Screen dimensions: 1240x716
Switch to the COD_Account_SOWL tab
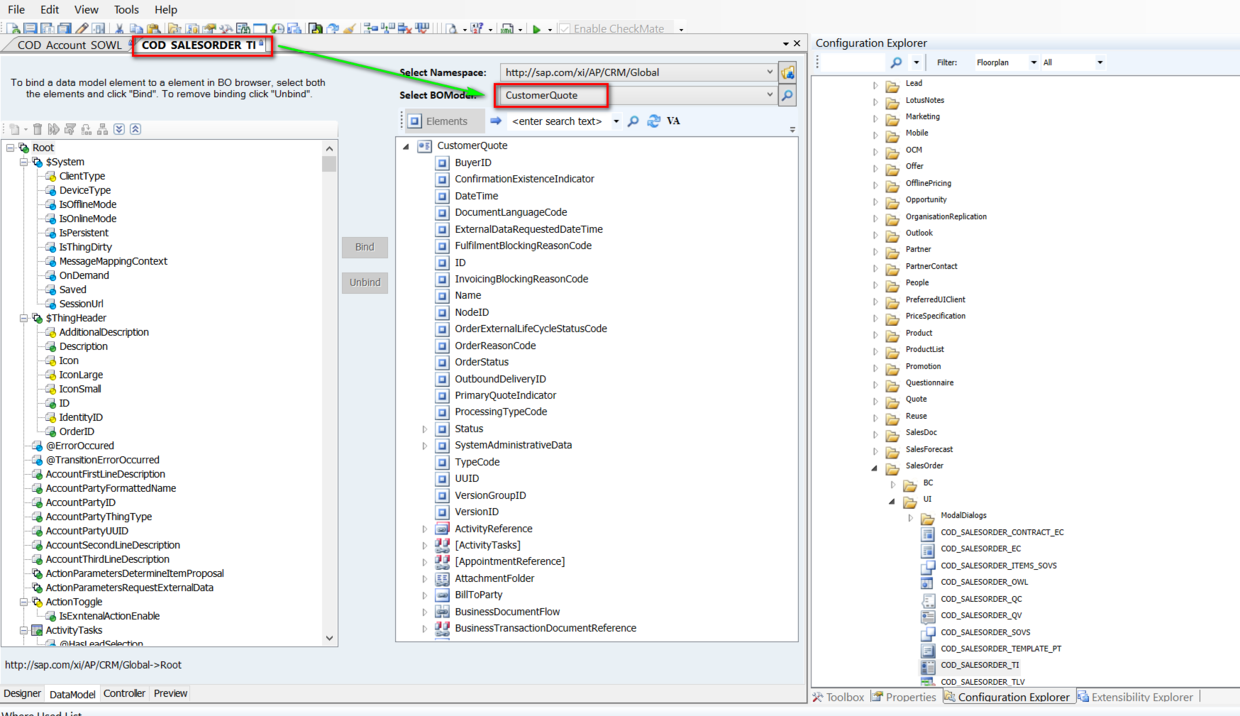pos(70,45)
